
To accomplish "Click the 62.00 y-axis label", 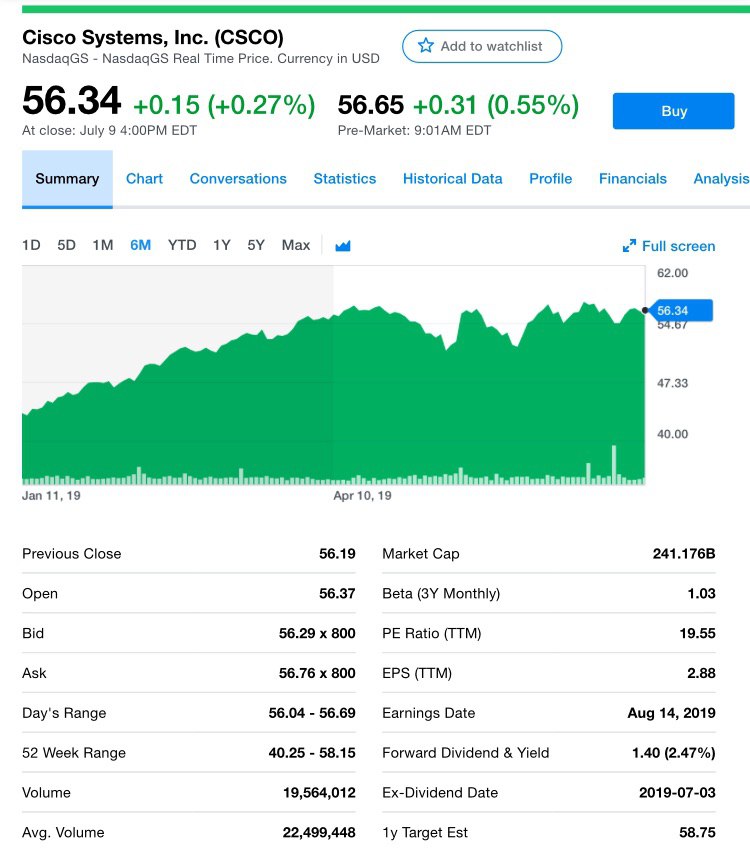I will pos(673,273).
